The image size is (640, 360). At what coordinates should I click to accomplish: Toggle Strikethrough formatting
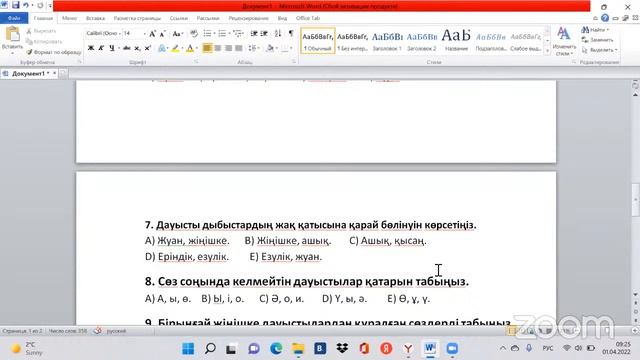[127, 48]
